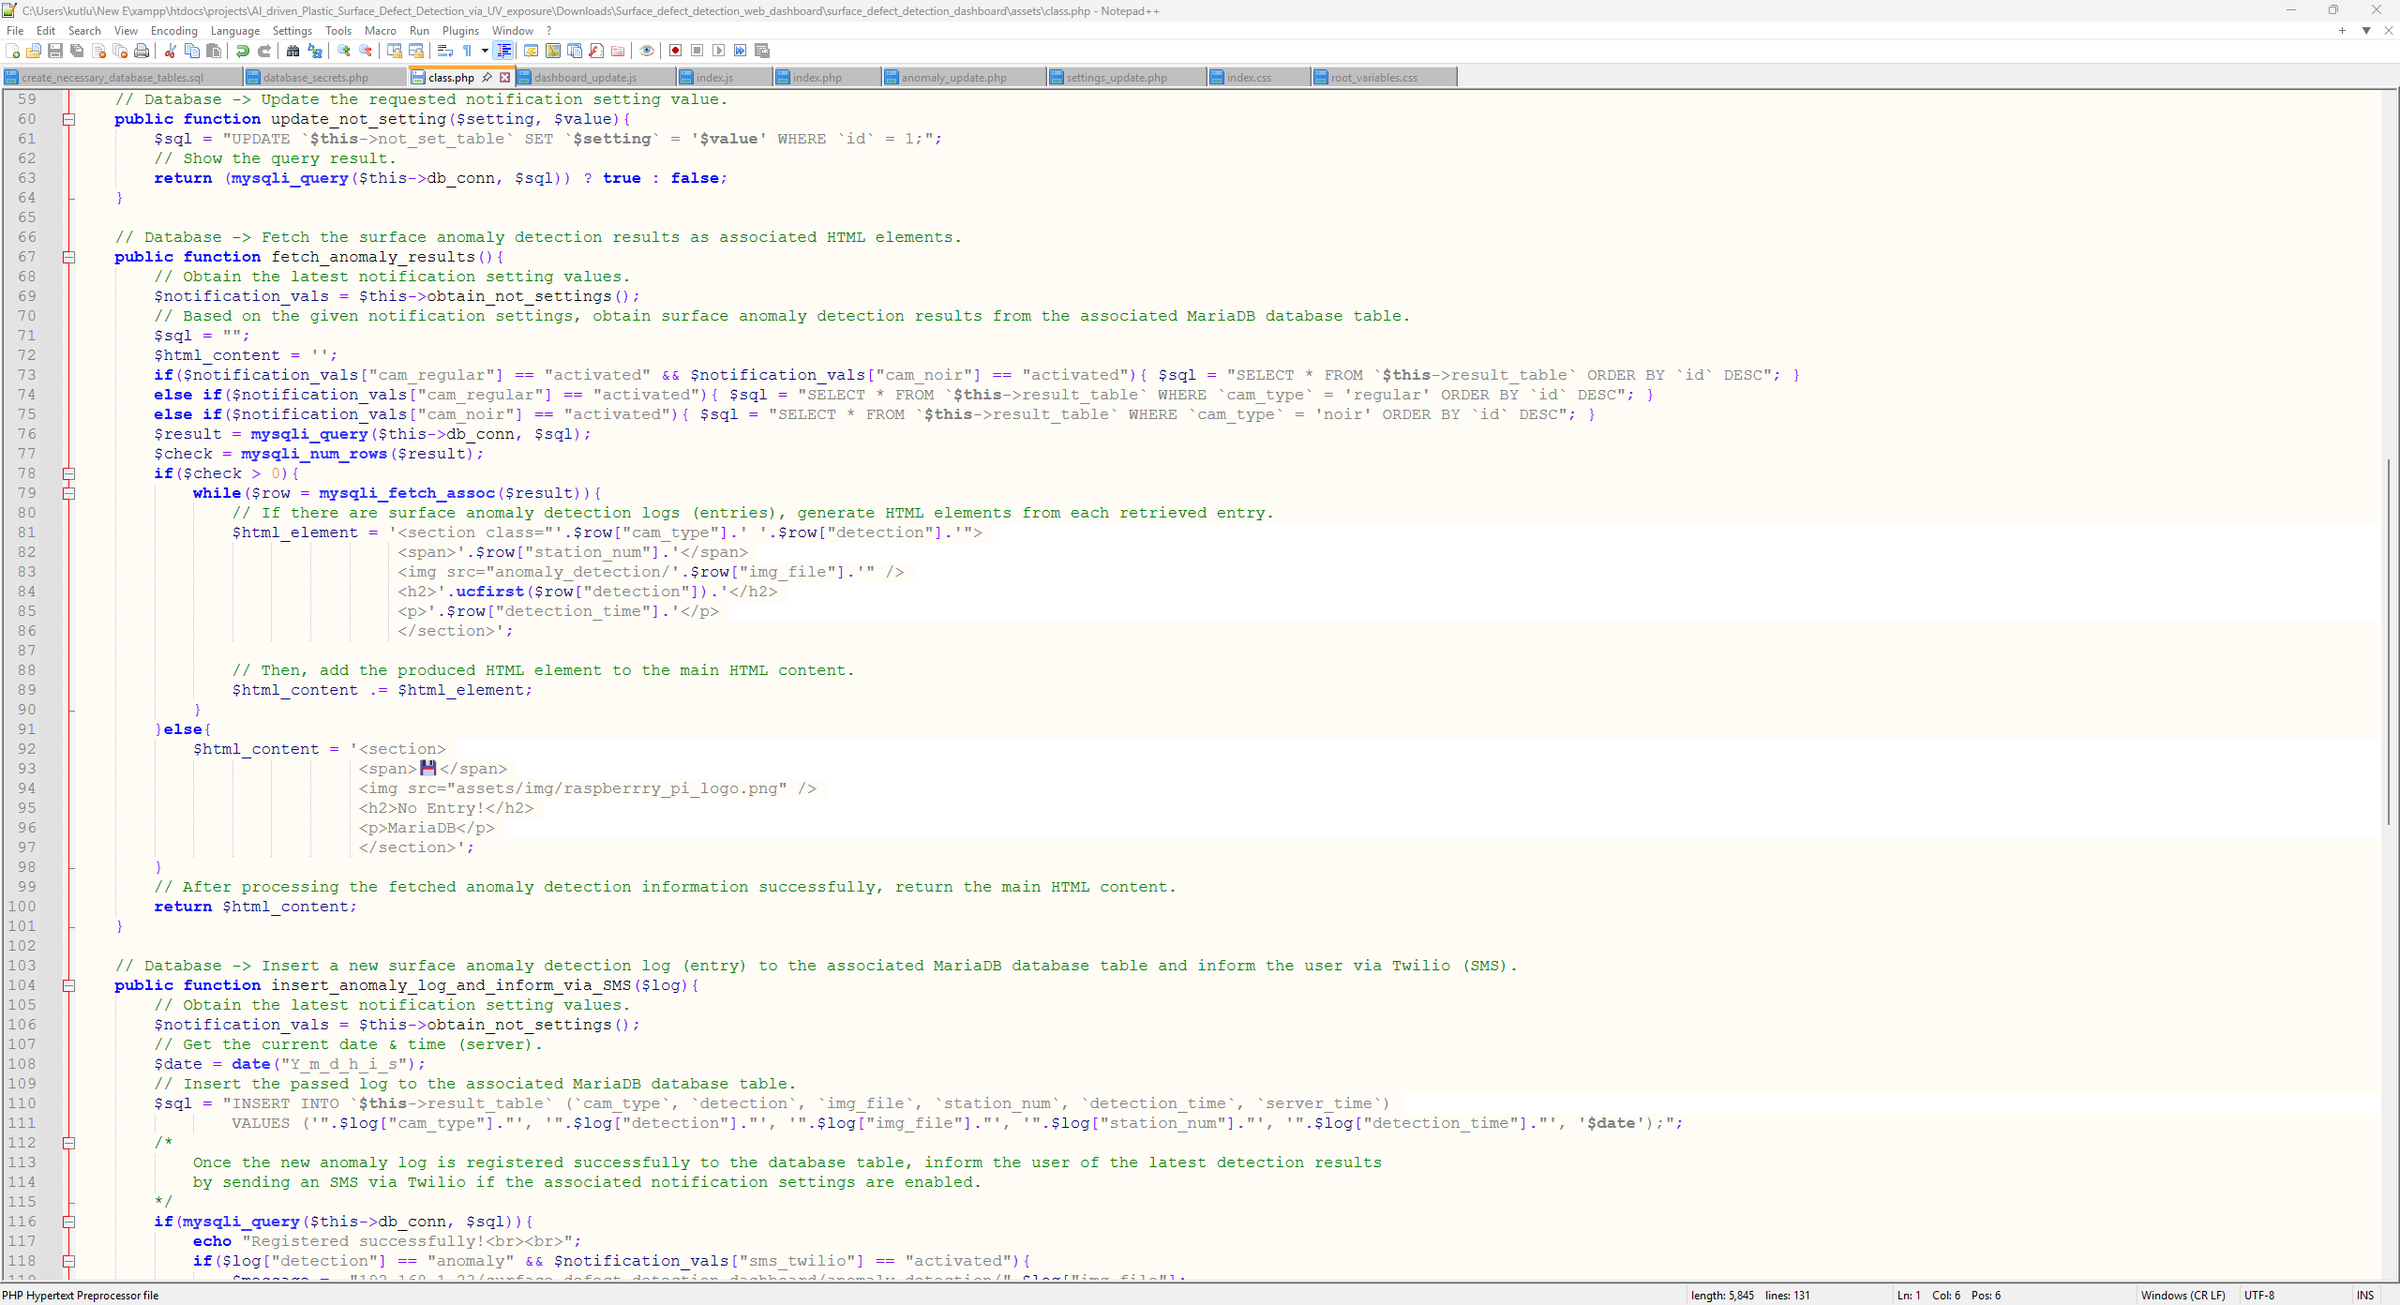Viewport: 2400px width, 1305px height.
Task: Toggle Show All Characters pilcrow icon
Action: (467, 51)
